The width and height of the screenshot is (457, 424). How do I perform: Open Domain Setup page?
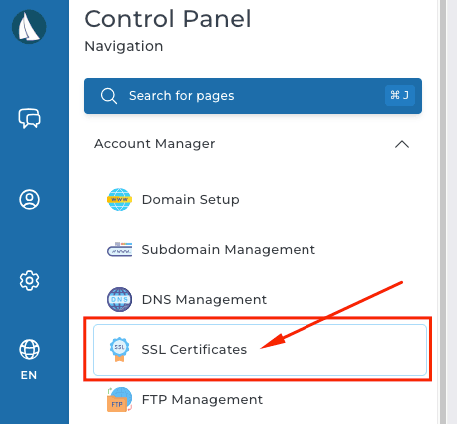coord(190,200)
